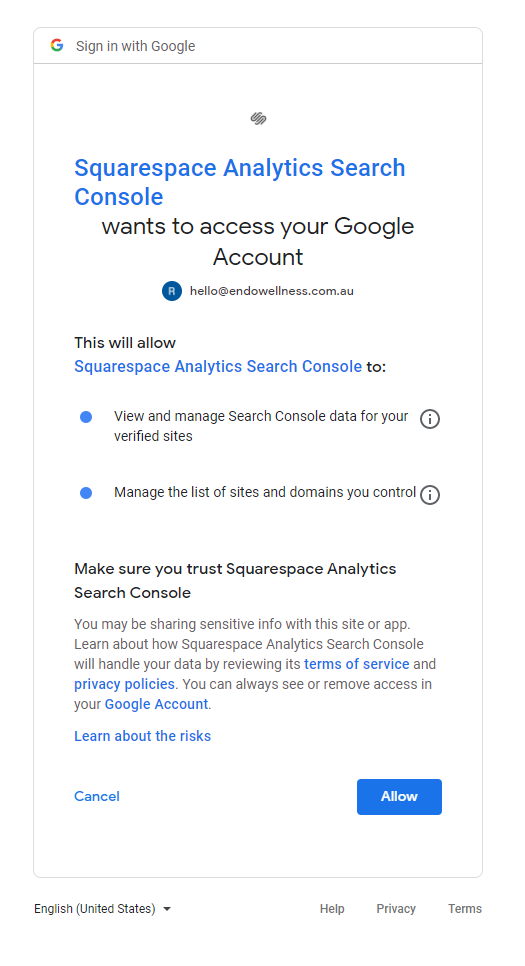Open the terms of service link
Screen dimensions: 525x966
tap(357, 664)
